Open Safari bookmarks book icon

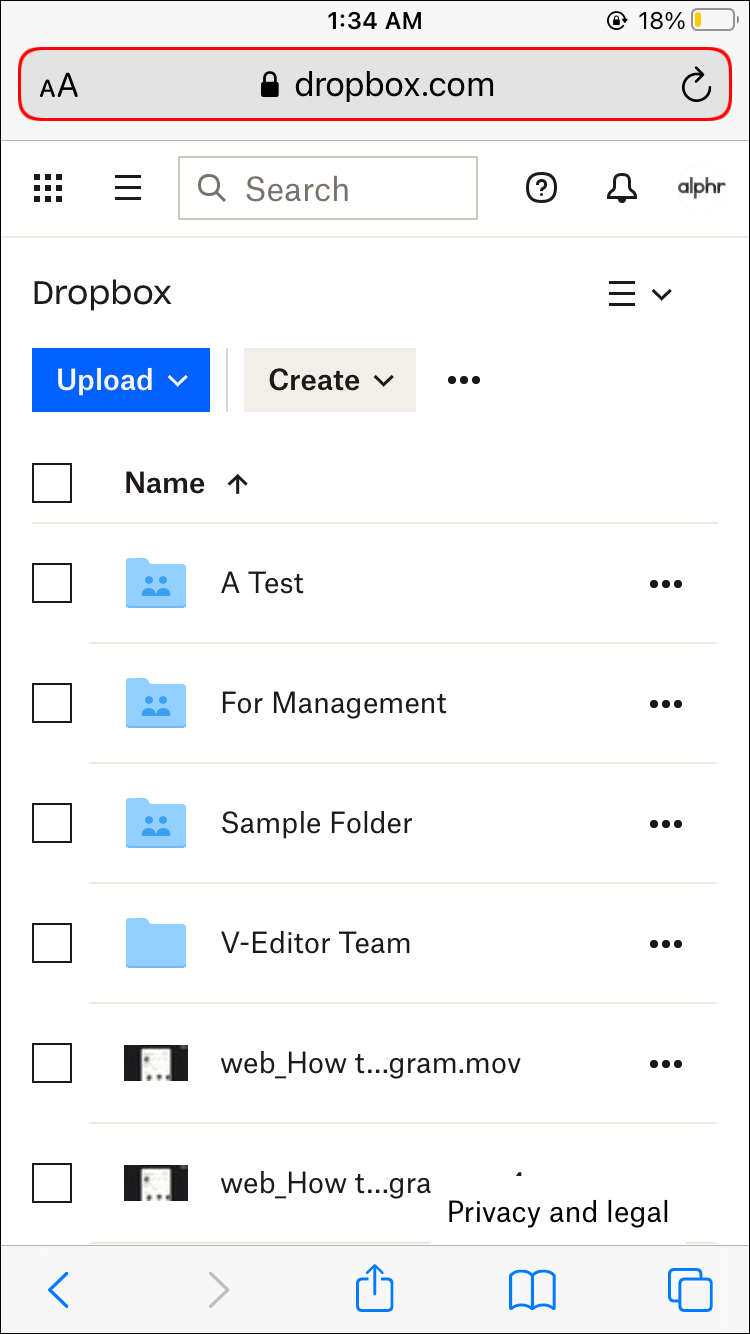532,1289
